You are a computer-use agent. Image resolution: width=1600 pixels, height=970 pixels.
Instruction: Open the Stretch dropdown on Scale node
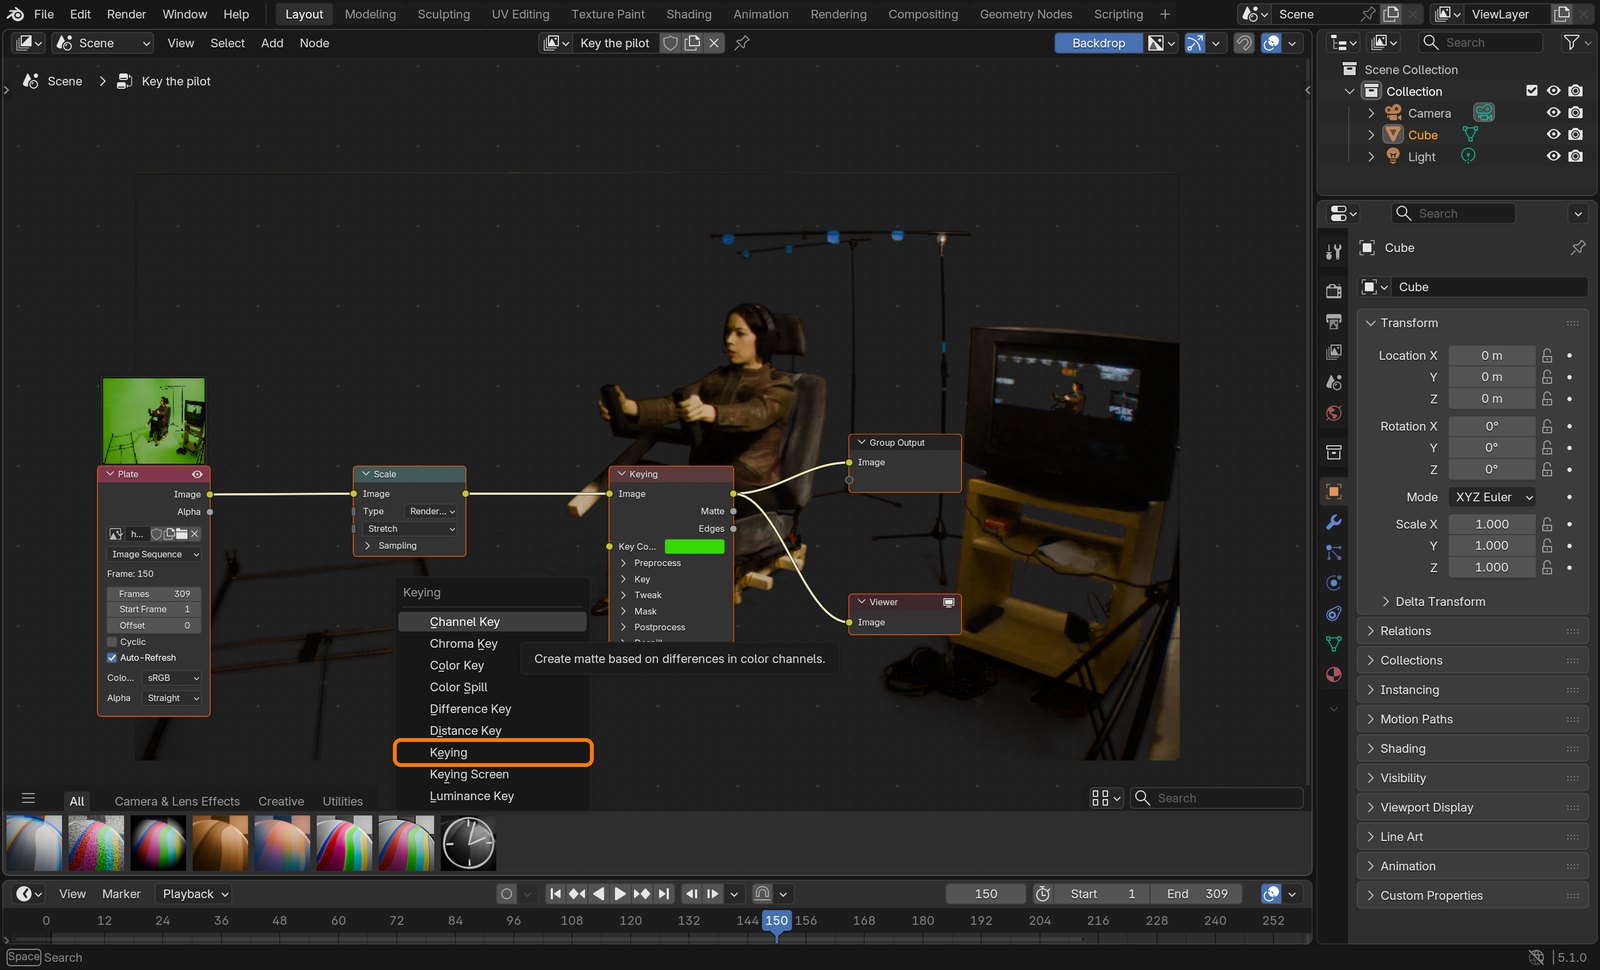410,529
